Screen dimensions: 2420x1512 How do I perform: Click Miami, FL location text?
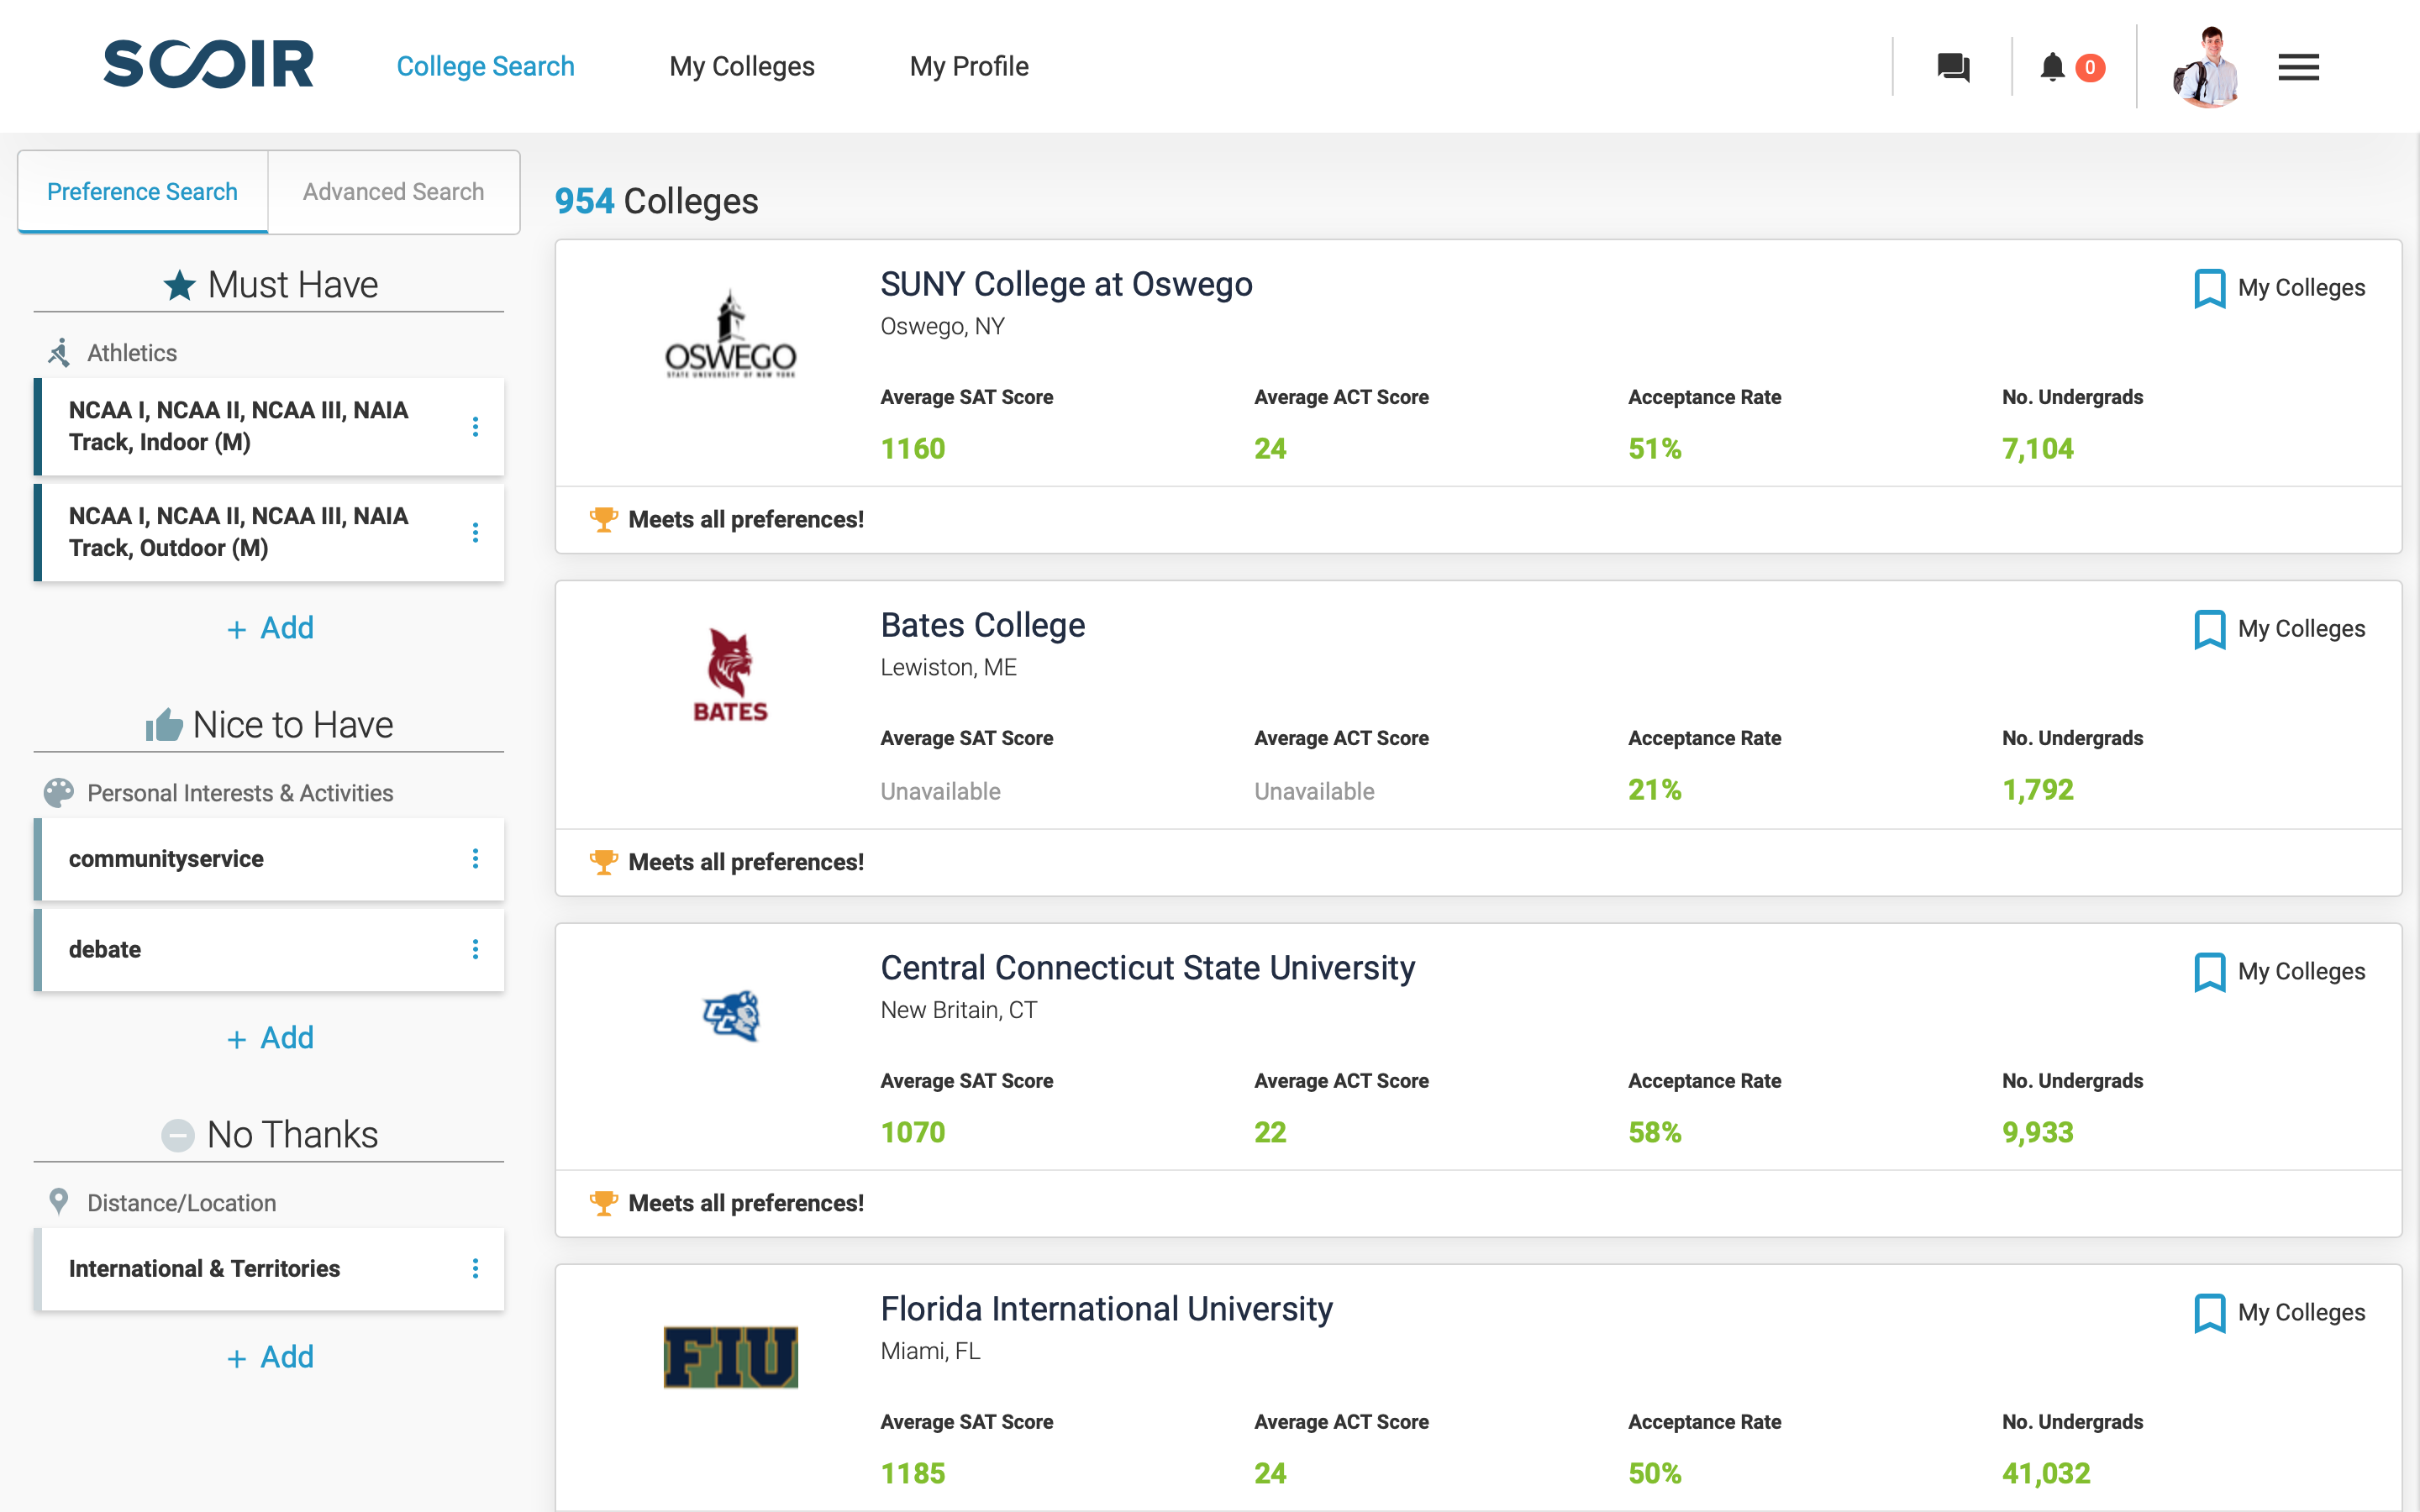tap(930, 1351)
